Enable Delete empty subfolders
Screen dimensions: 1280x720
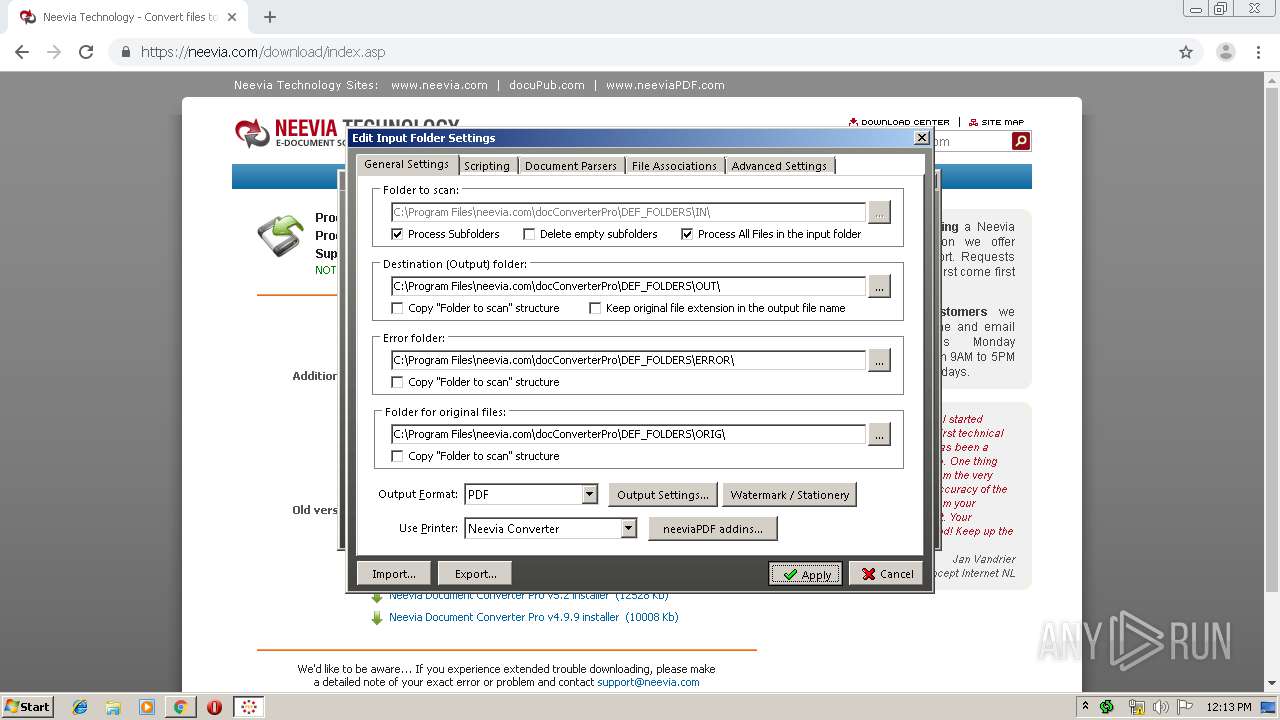pyautogui.click(x=529, y=234)
